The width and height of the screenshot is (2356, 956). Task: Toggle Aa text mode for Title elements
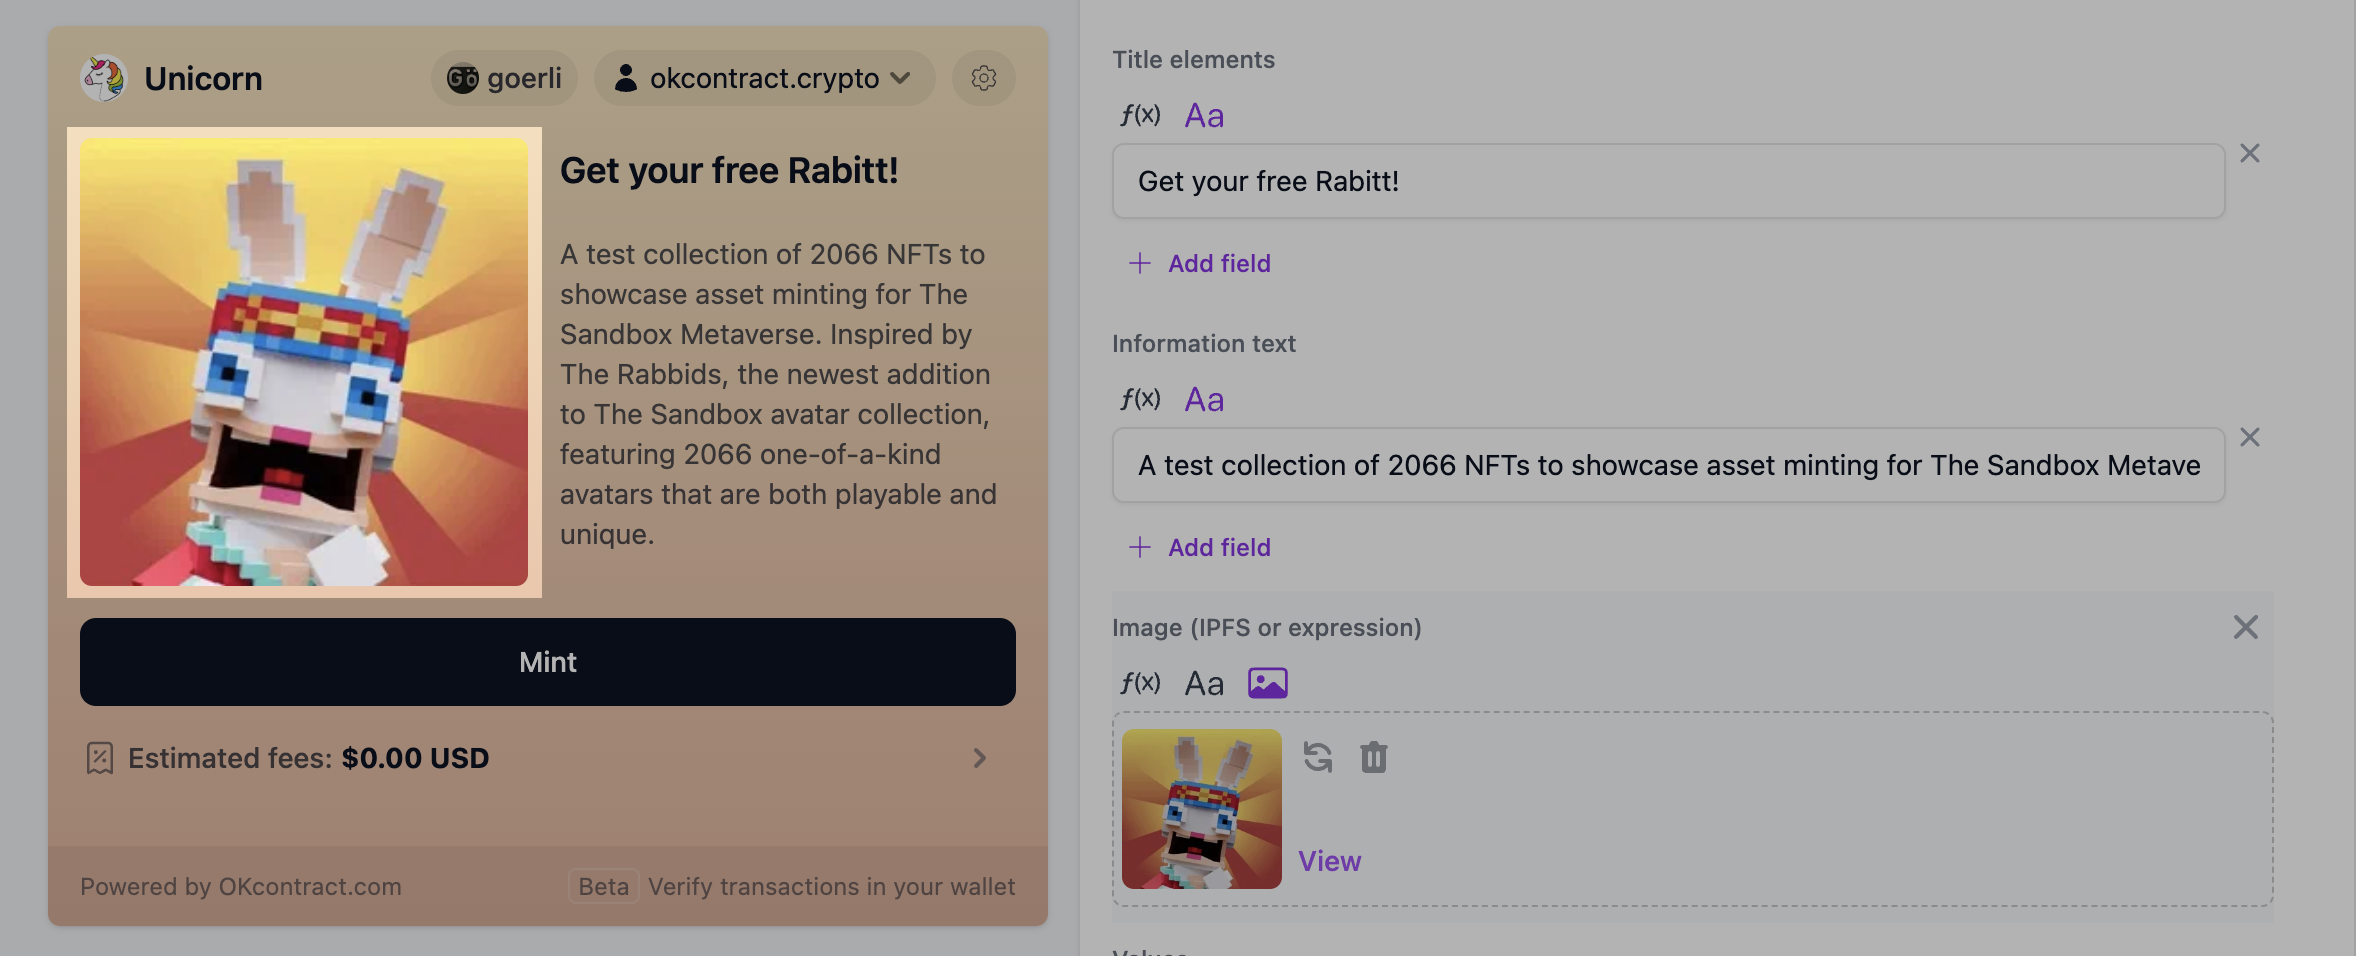(x=1203, y=115)
